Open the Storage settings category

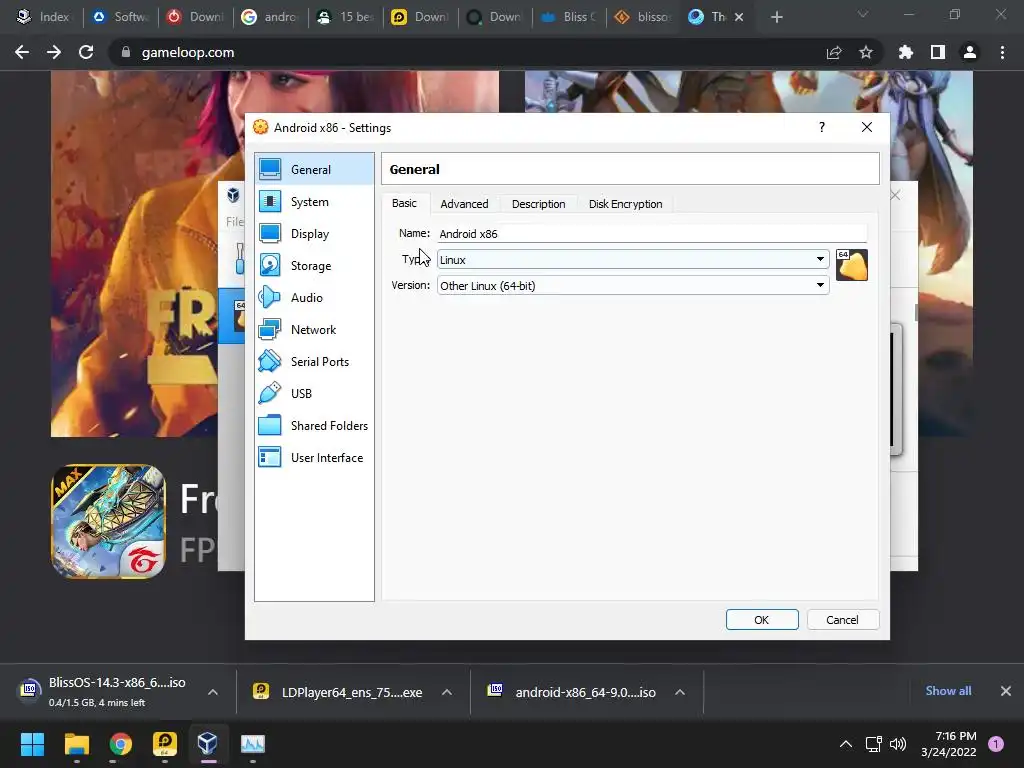click(314, 266)
